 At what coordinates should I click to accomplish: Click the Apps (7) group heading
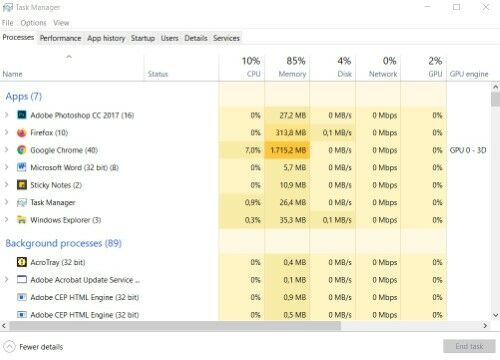(x=24, y=97)
